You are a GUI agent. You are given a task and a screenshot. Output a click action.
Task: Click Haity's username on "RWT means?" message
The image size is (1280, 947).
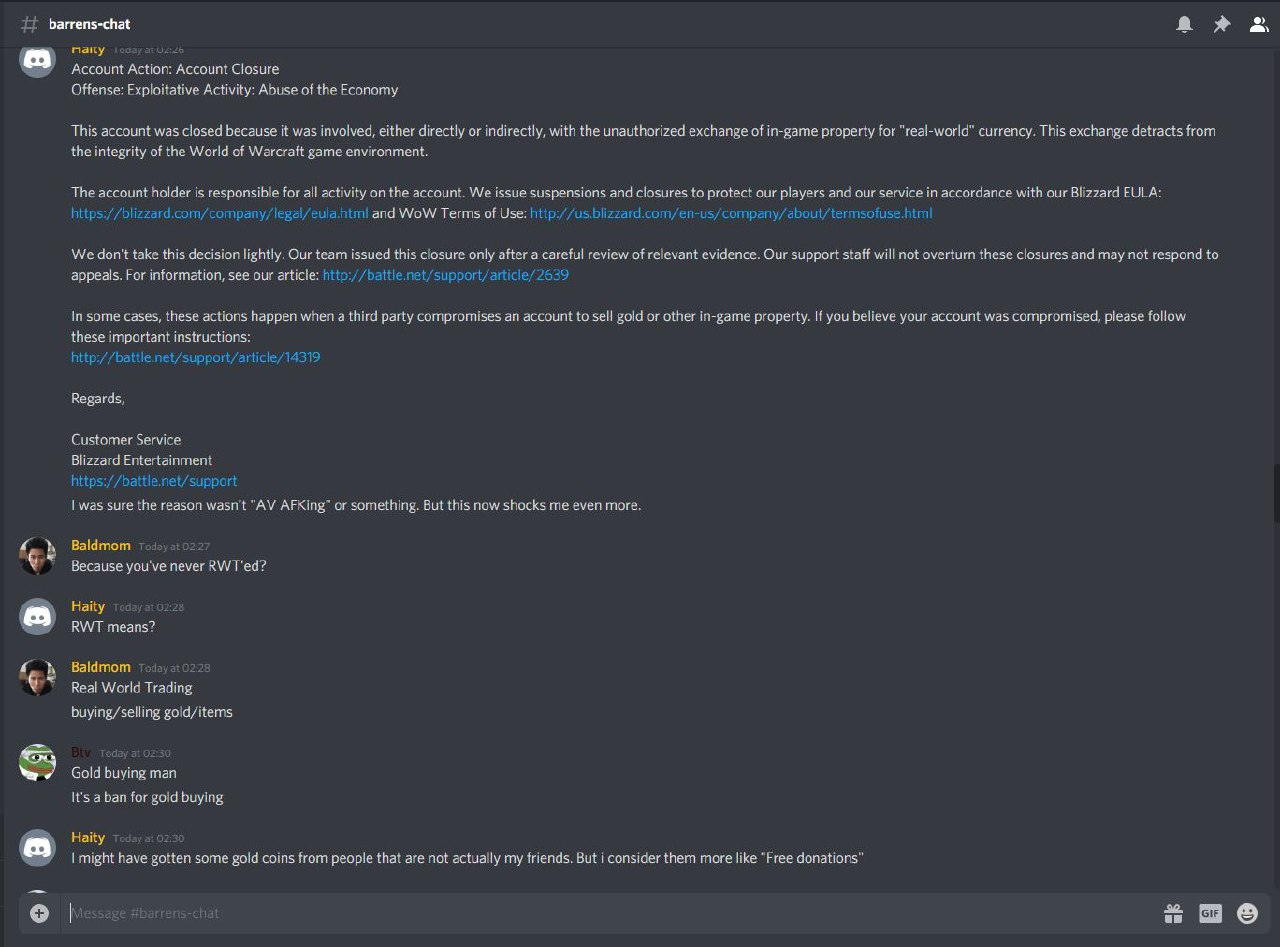(88, 606)
